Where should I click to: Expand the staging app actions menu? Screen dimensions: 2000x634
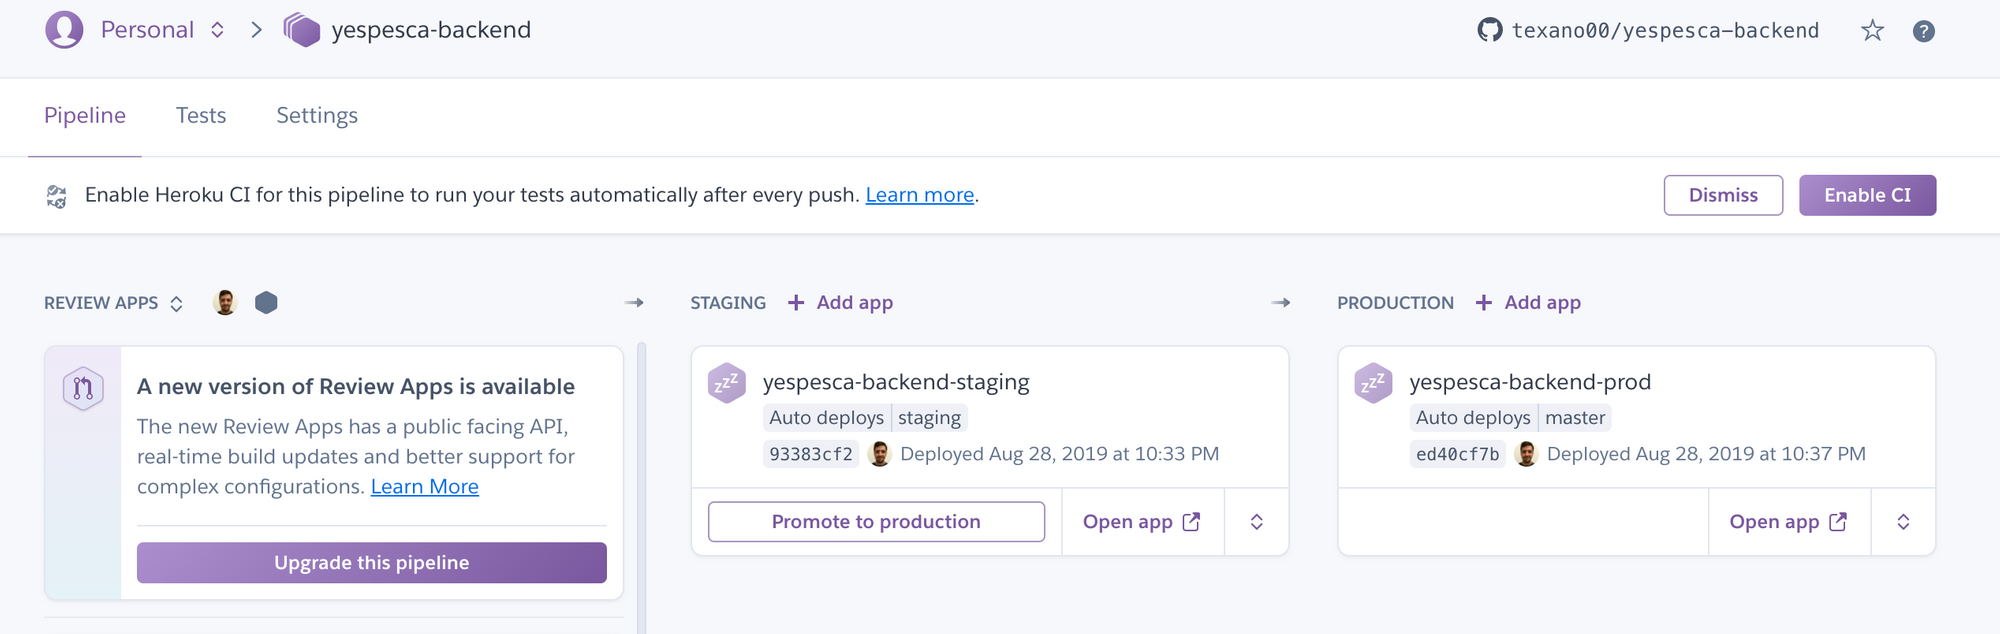(x=1257, y=522)
